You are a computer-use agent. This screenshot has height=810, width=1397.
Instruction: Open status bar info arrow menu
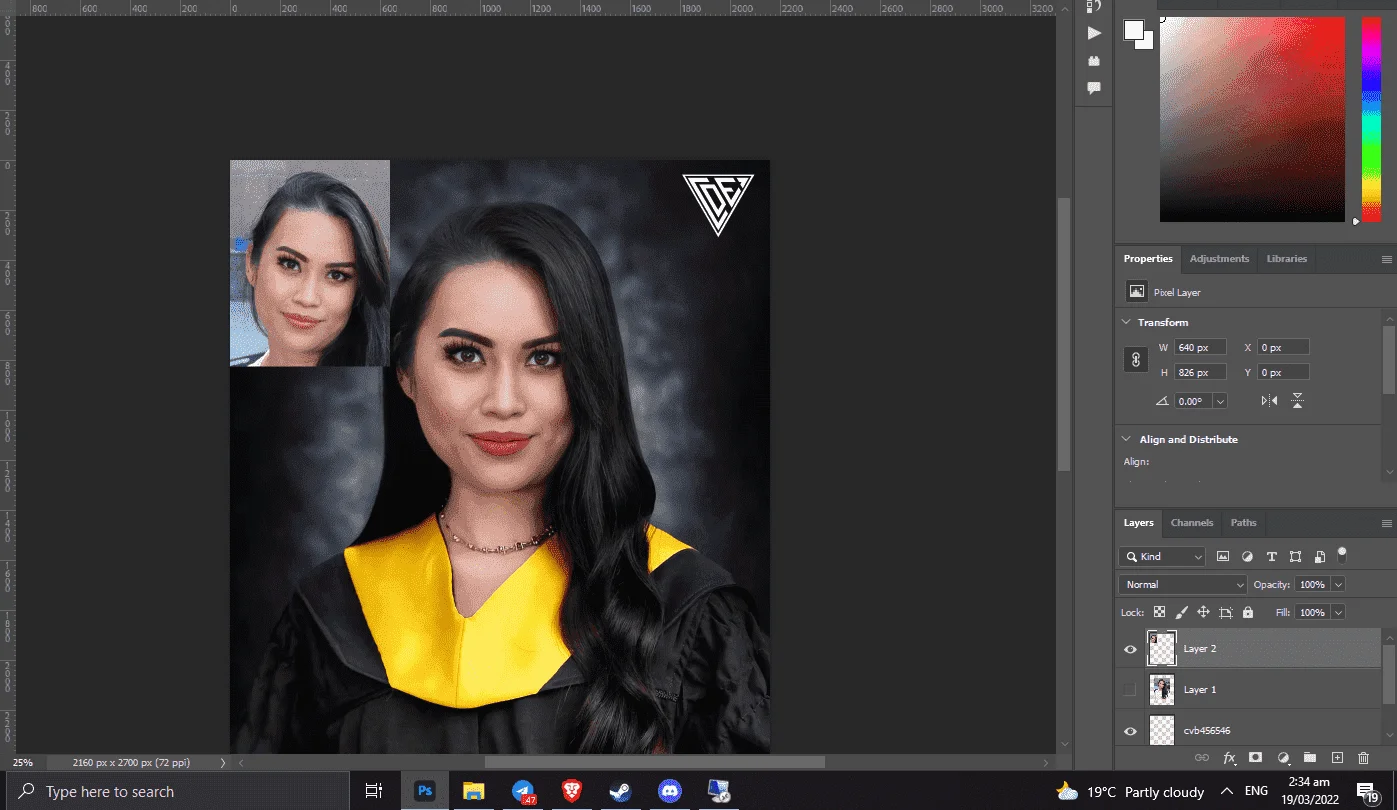[223, 762]
